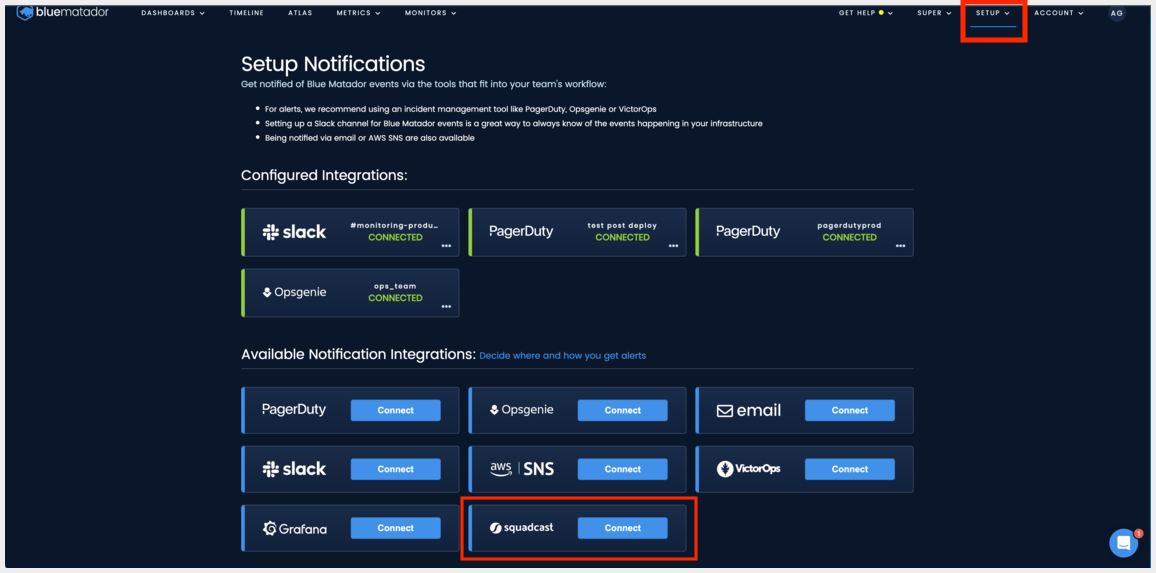Image resolution: width=1156 pixels, height=573 pixels.
Task: Expand the Account dropdown menu
Action: (x=1059, y=13)
